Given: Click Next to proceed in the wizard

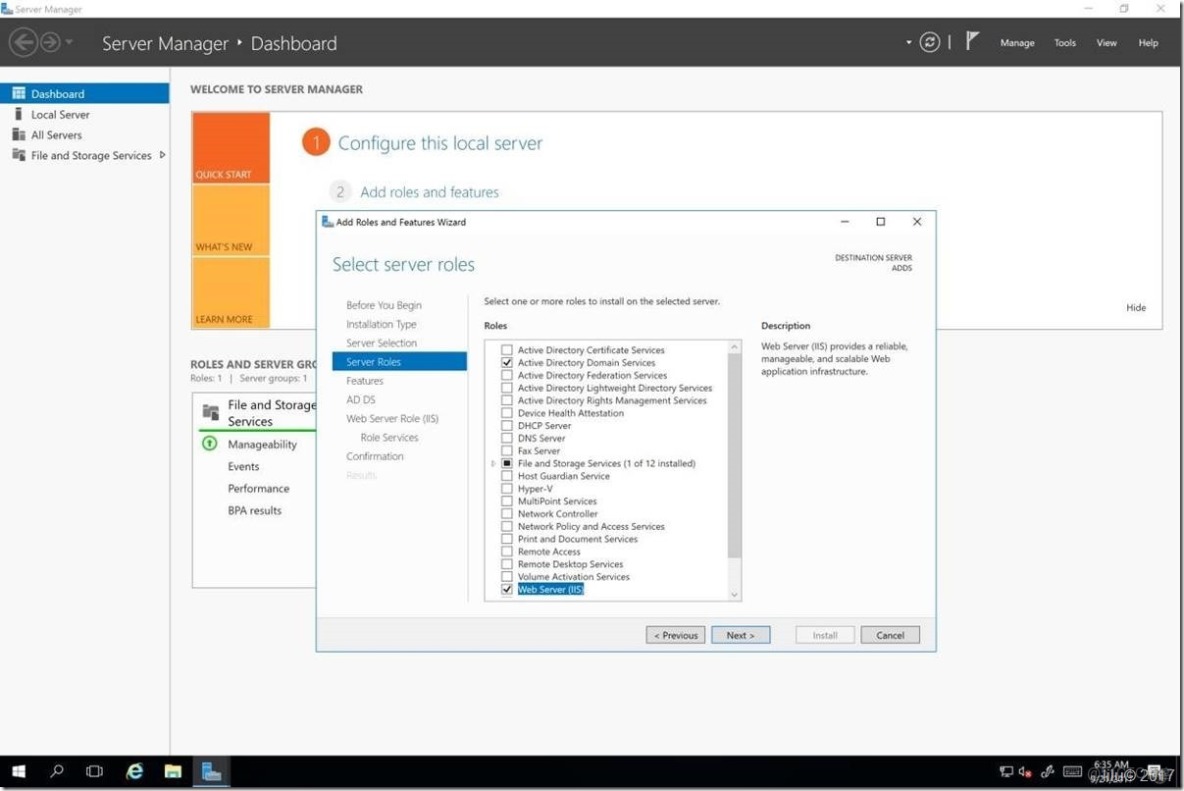Looking at the screenshot, I should pos(740,634).
